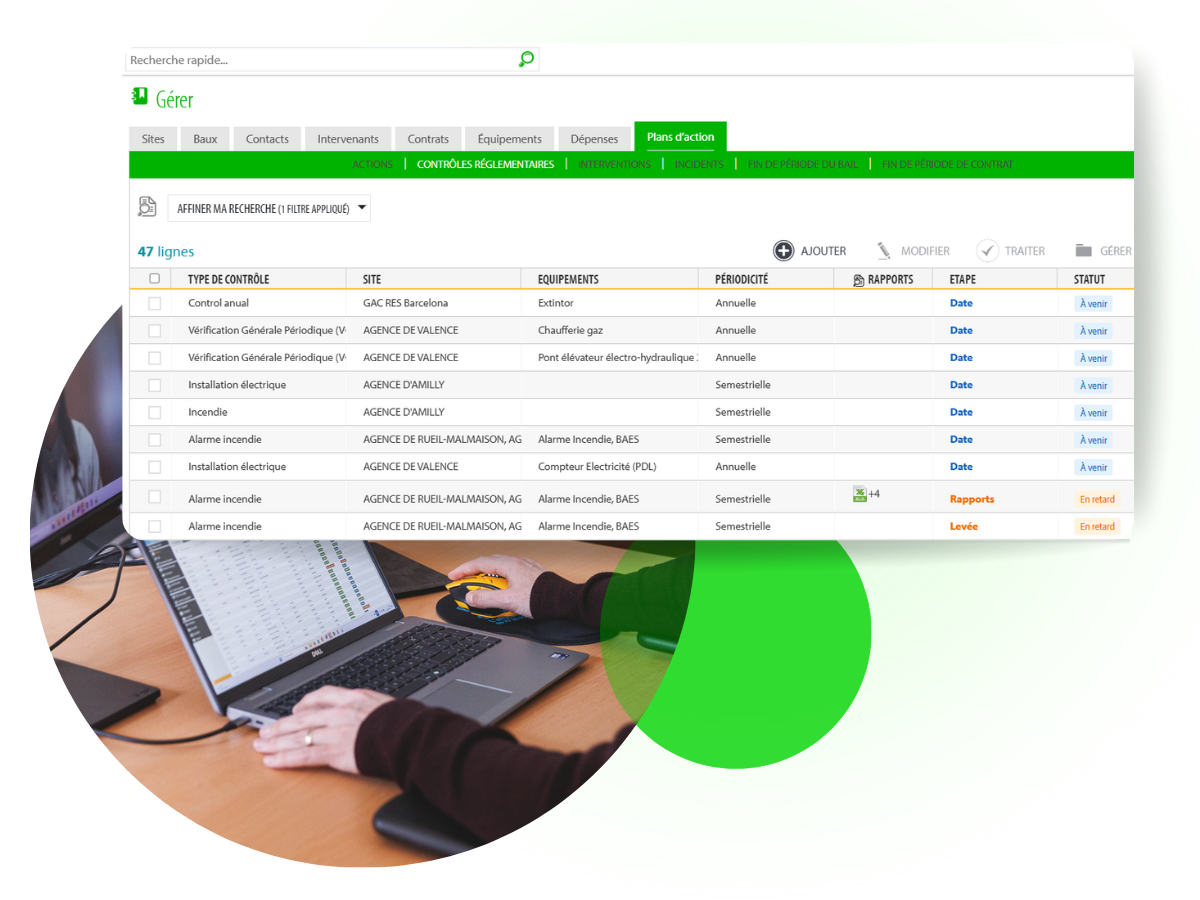Click the Ajouter plus icon

pos(784,251)
